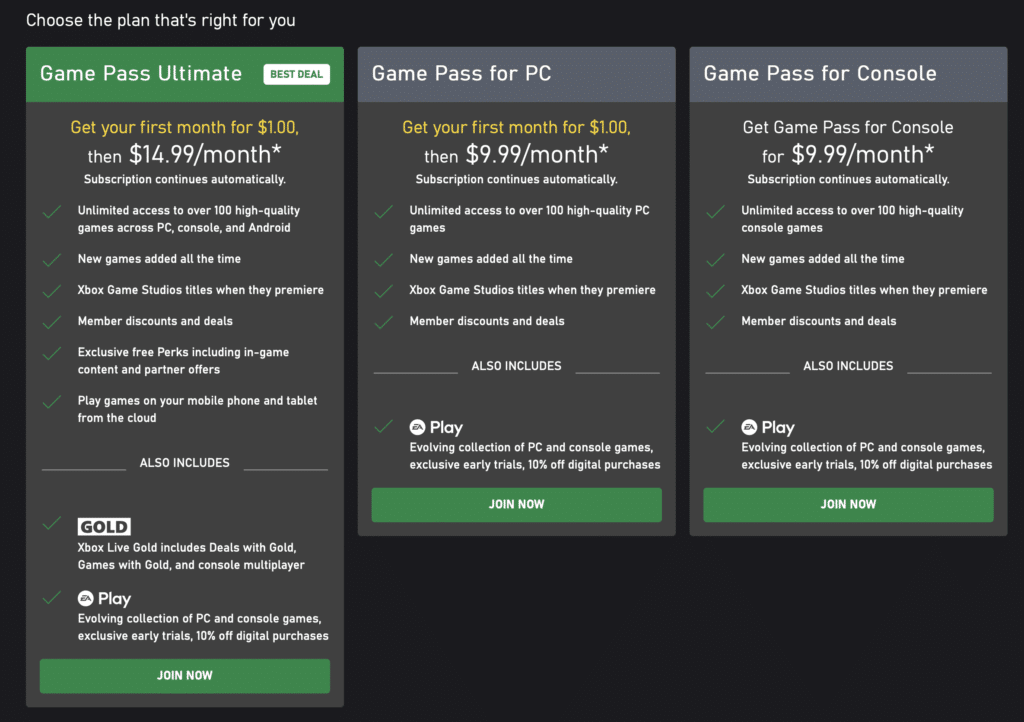Click the checkmark beside the GOLD logo
This screenshot has height=722, width=1024.
(x=52, y=524)
